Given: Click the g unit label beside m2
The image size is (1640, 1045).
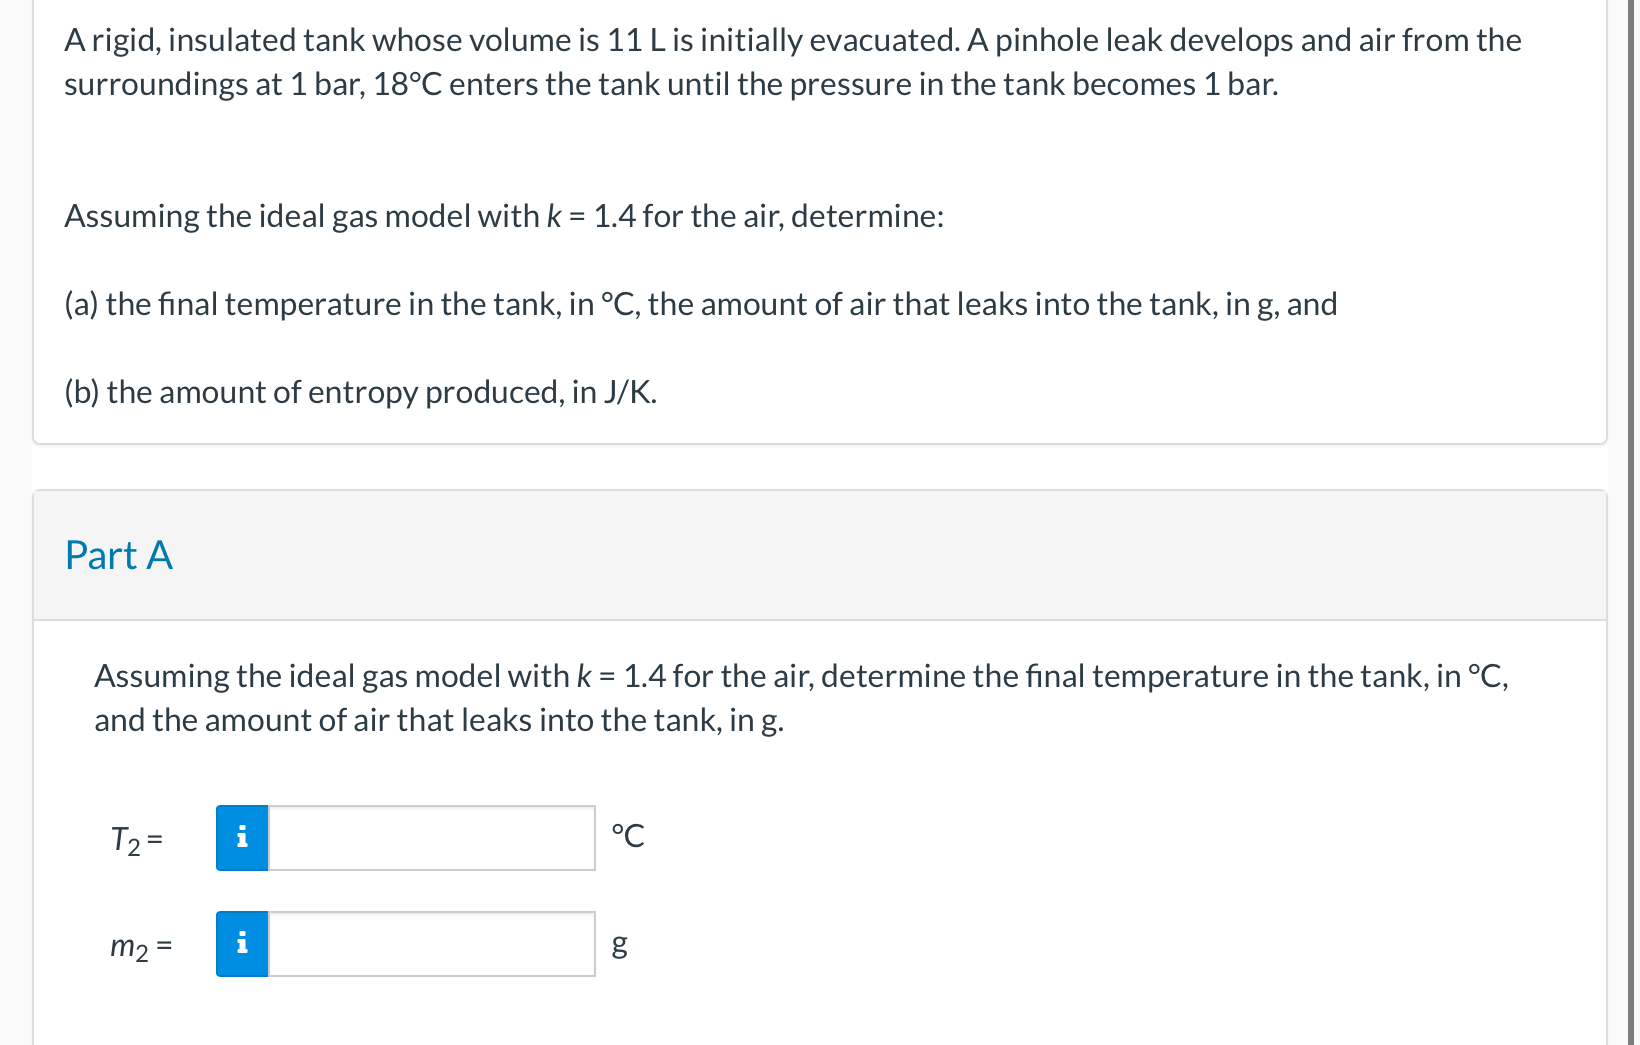Looking at the screenshot, I should tap(619, 945).
